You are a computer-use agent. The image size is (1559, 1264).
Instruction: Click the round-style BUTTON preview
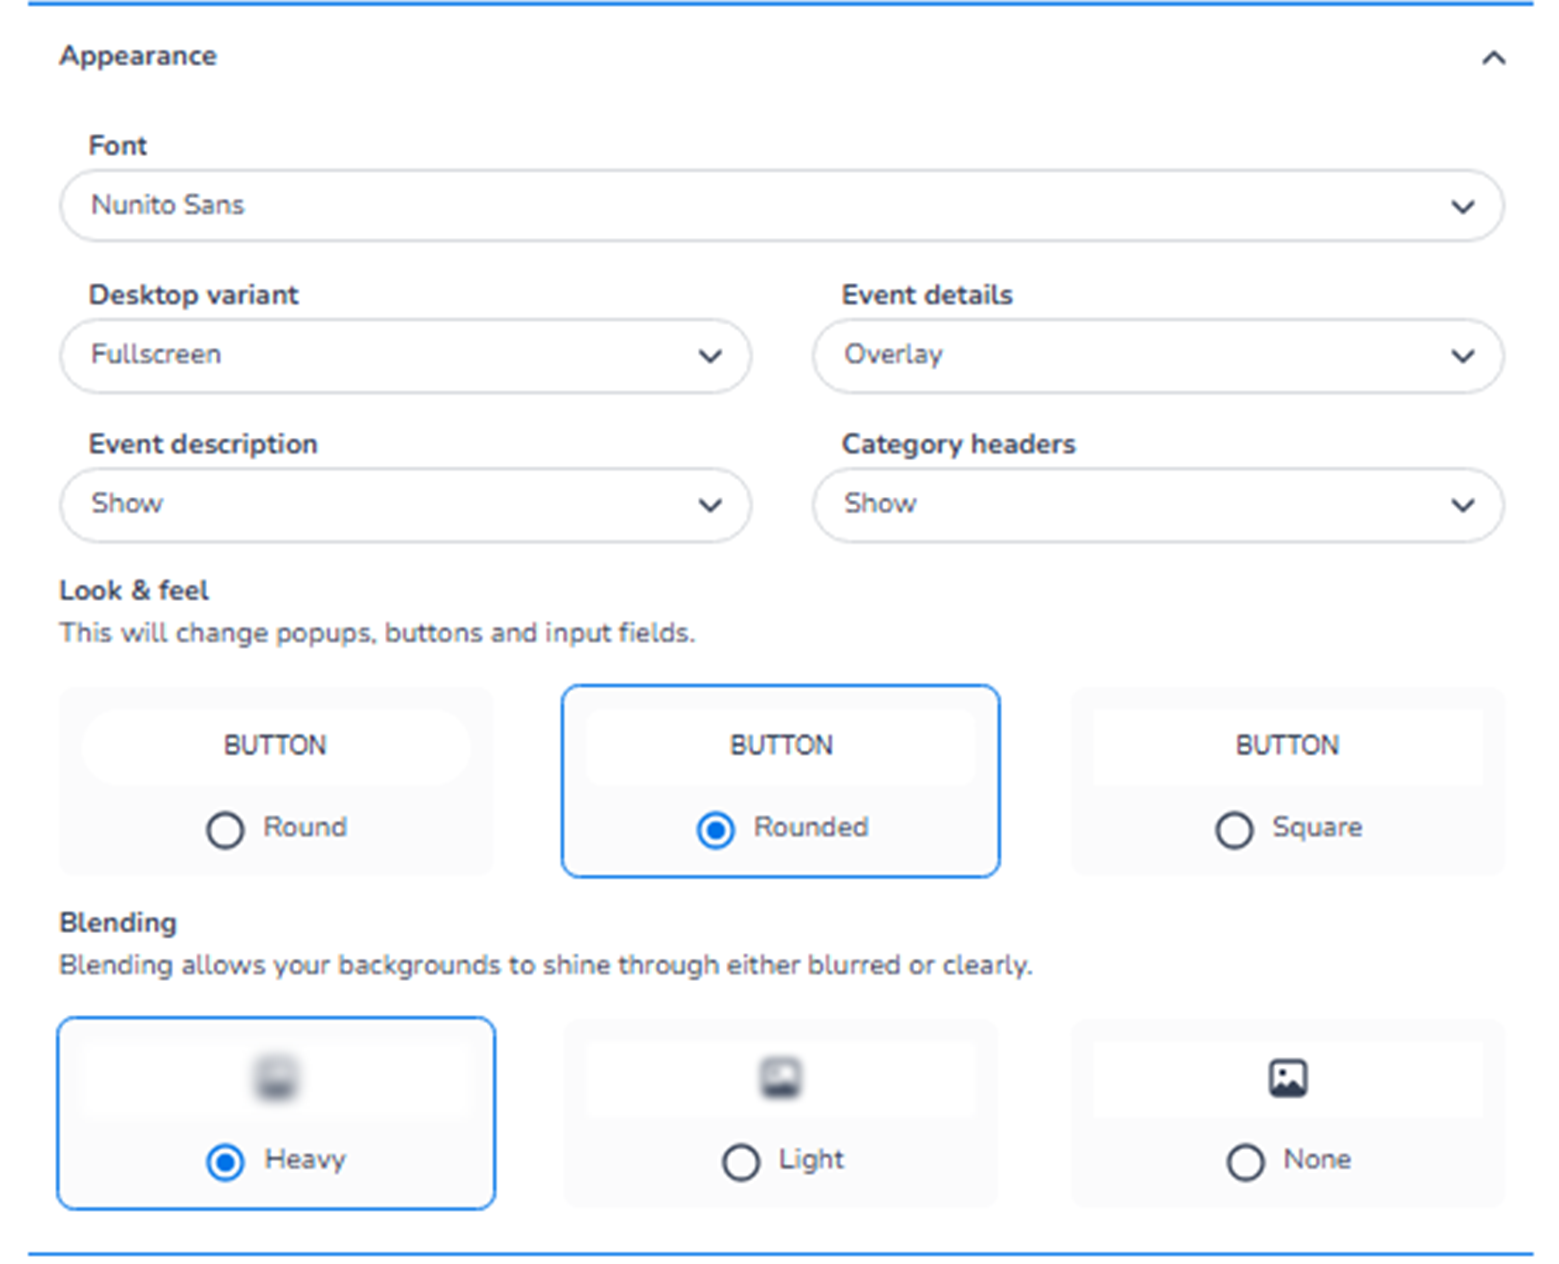pyautogui.click(x=276, y=746)
